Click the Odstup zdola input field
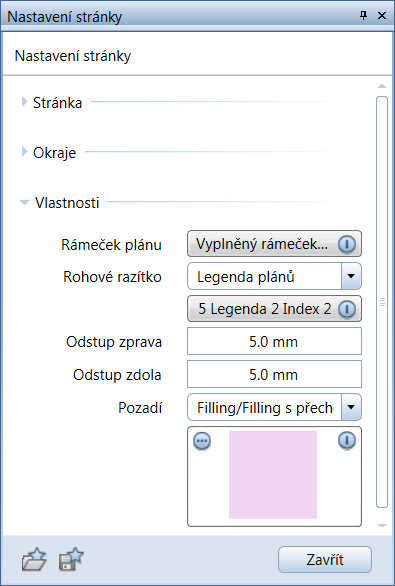This screenshot has width=395, height=586. 274,374
